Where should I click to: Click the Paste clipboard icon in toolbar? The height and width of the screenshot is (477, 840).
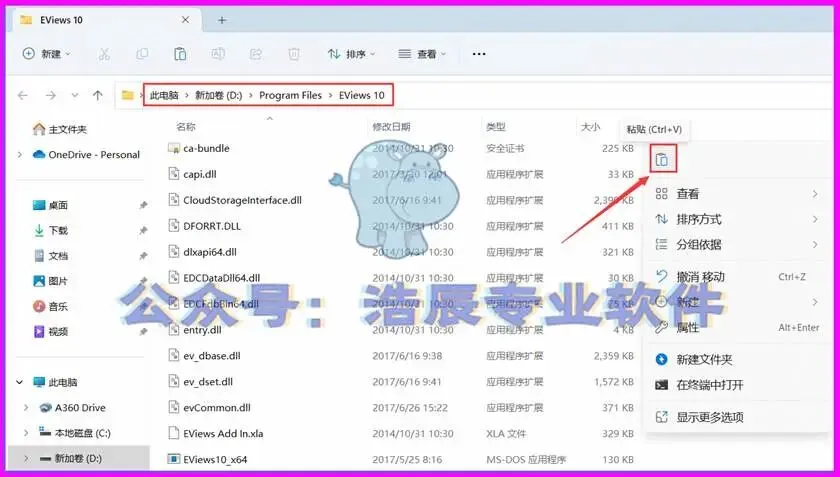(180, 54)
